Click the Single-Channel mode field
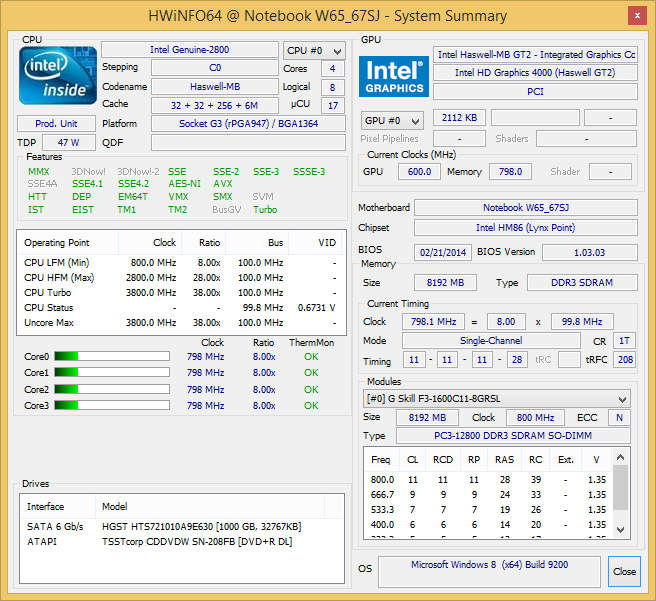The width and height of the screenshot is (656, 601). coord(491,341)
